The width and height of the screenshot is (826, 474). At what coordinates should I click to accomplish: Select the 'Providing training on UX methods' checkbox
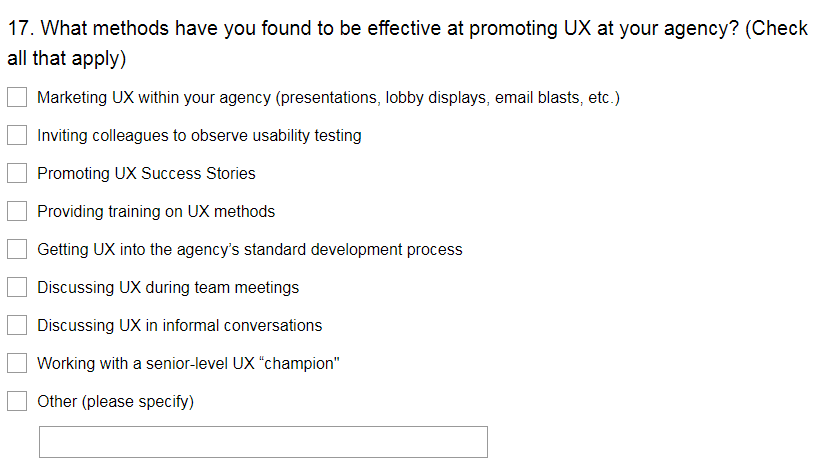(17, 211)
